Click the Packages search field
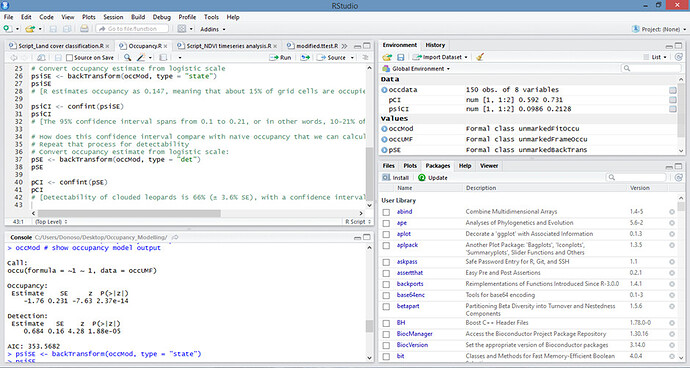690x368 pixels. tap(636, 177)
